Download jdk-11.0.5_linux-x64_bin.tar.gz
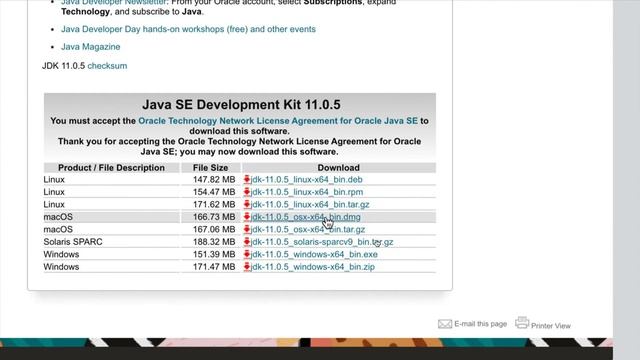 tap(310, 204)
